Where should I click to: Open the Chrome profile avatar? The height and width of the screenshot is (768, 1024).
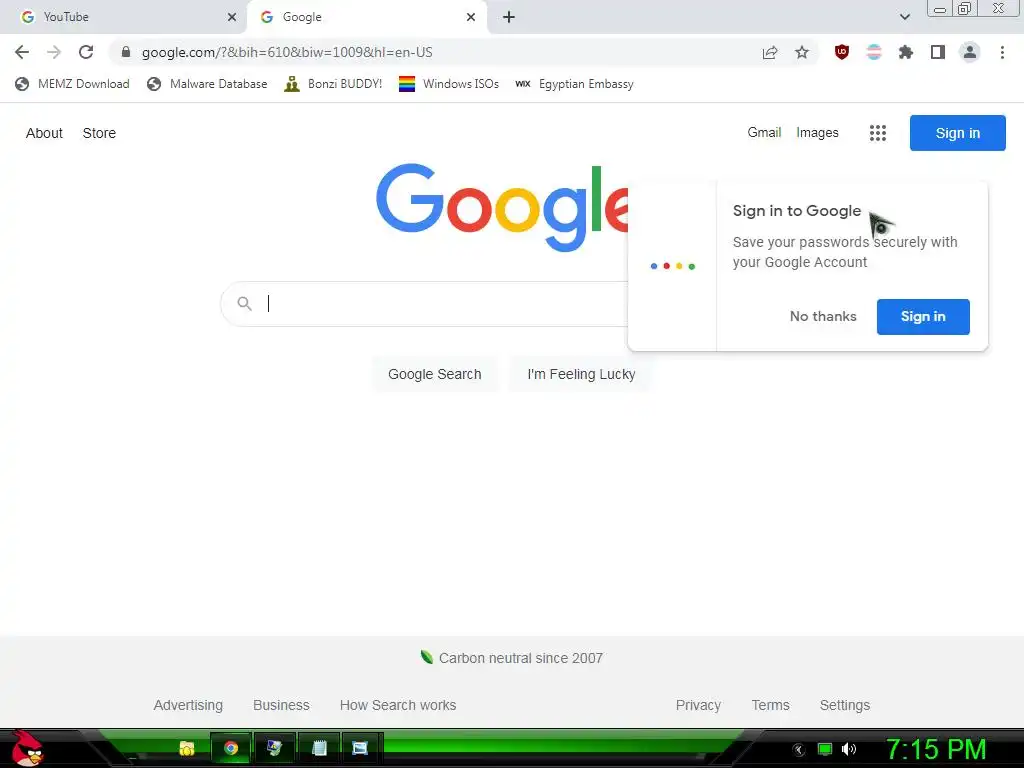pyautogui.click(x=970, y=52)
